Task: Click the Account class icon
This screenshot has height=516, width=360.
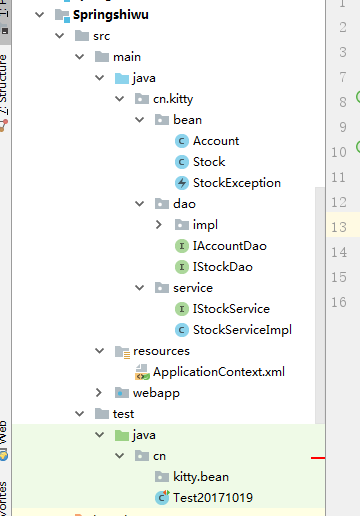Action: (x=182, y=141)
